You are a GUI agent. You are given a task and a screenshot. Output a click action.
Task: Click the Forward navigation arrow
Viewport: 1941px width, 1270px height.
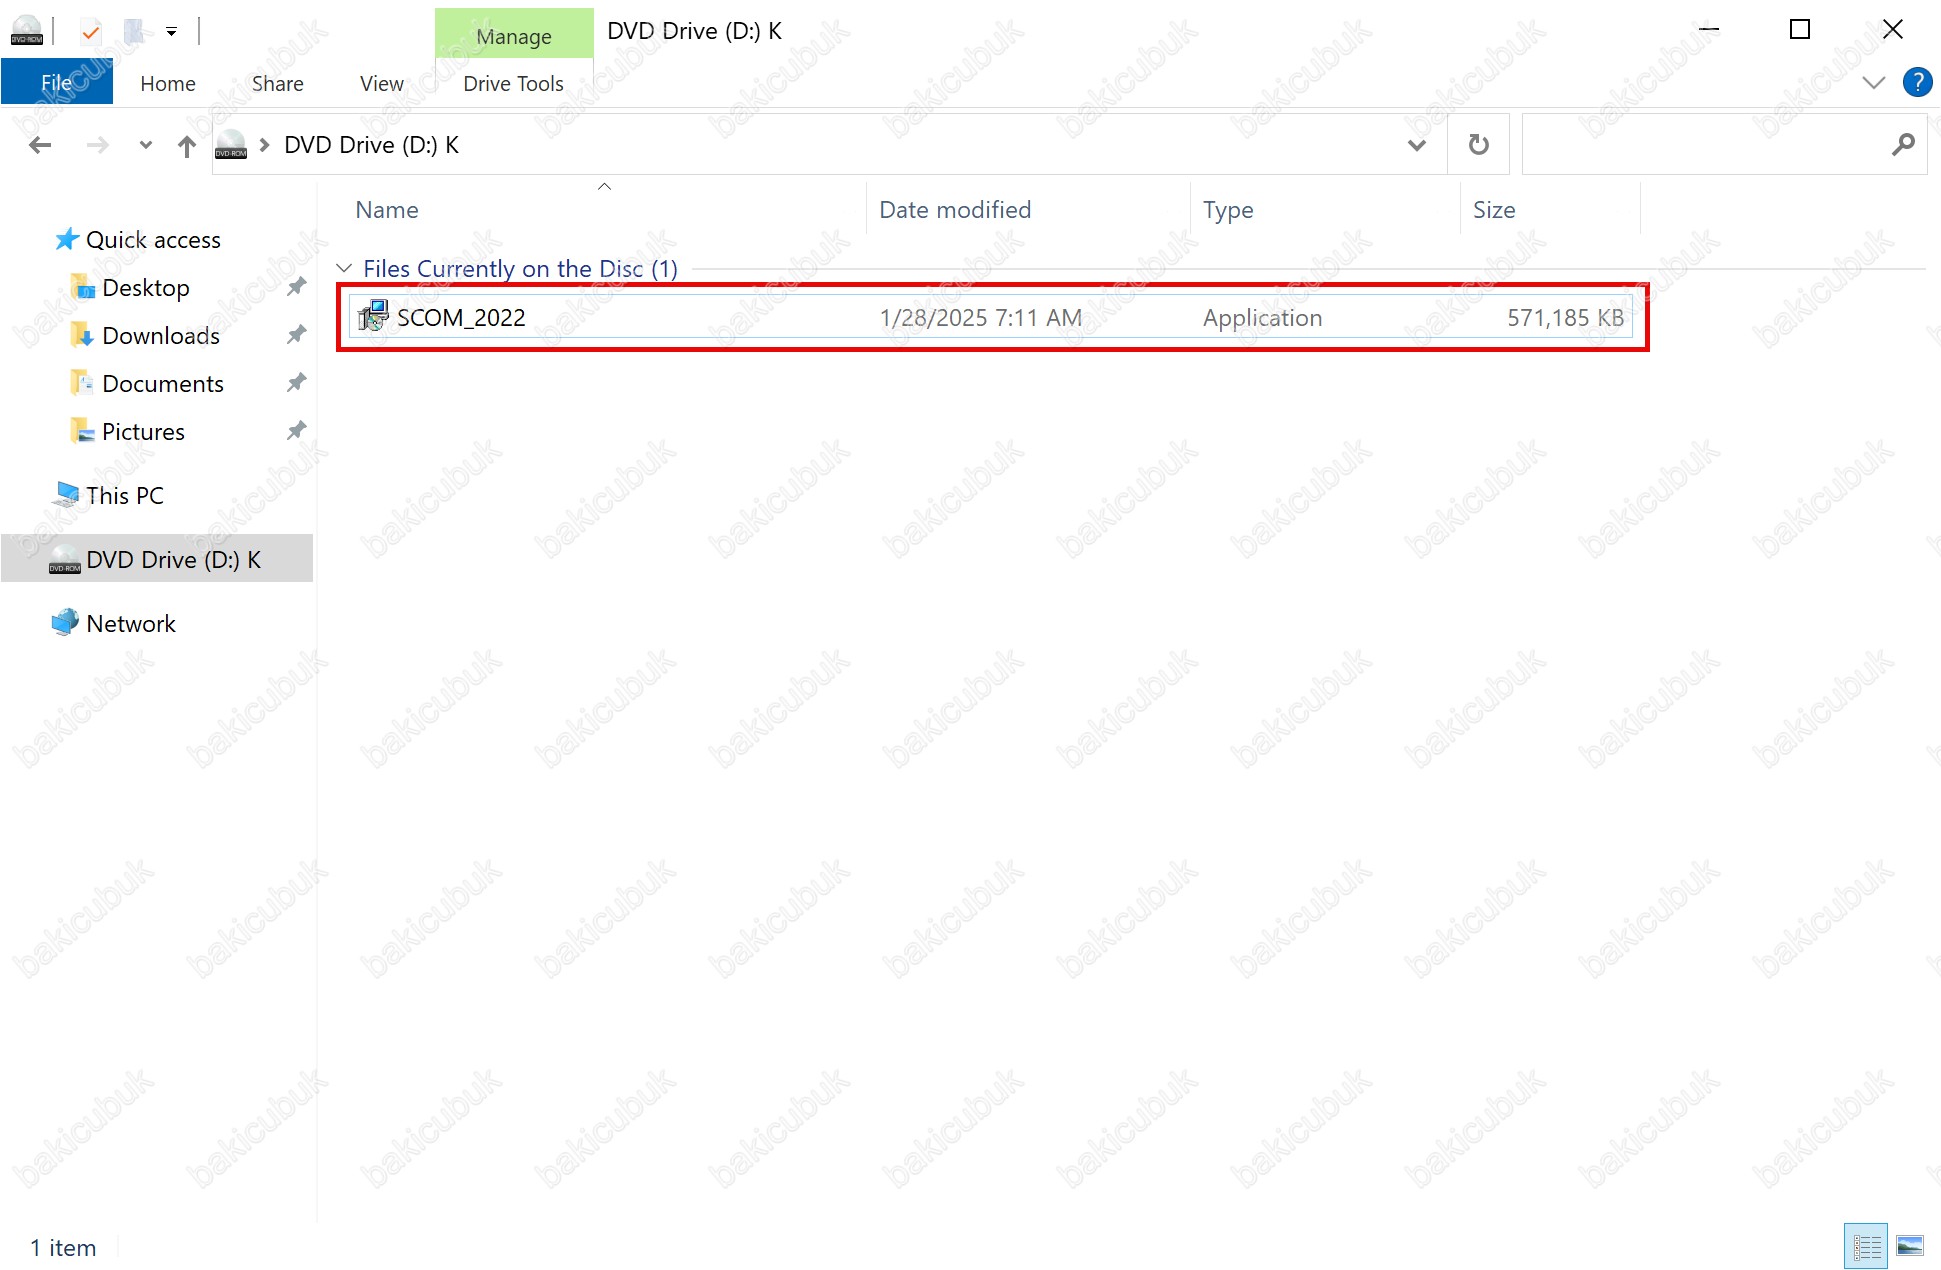[x=97, y=146]
